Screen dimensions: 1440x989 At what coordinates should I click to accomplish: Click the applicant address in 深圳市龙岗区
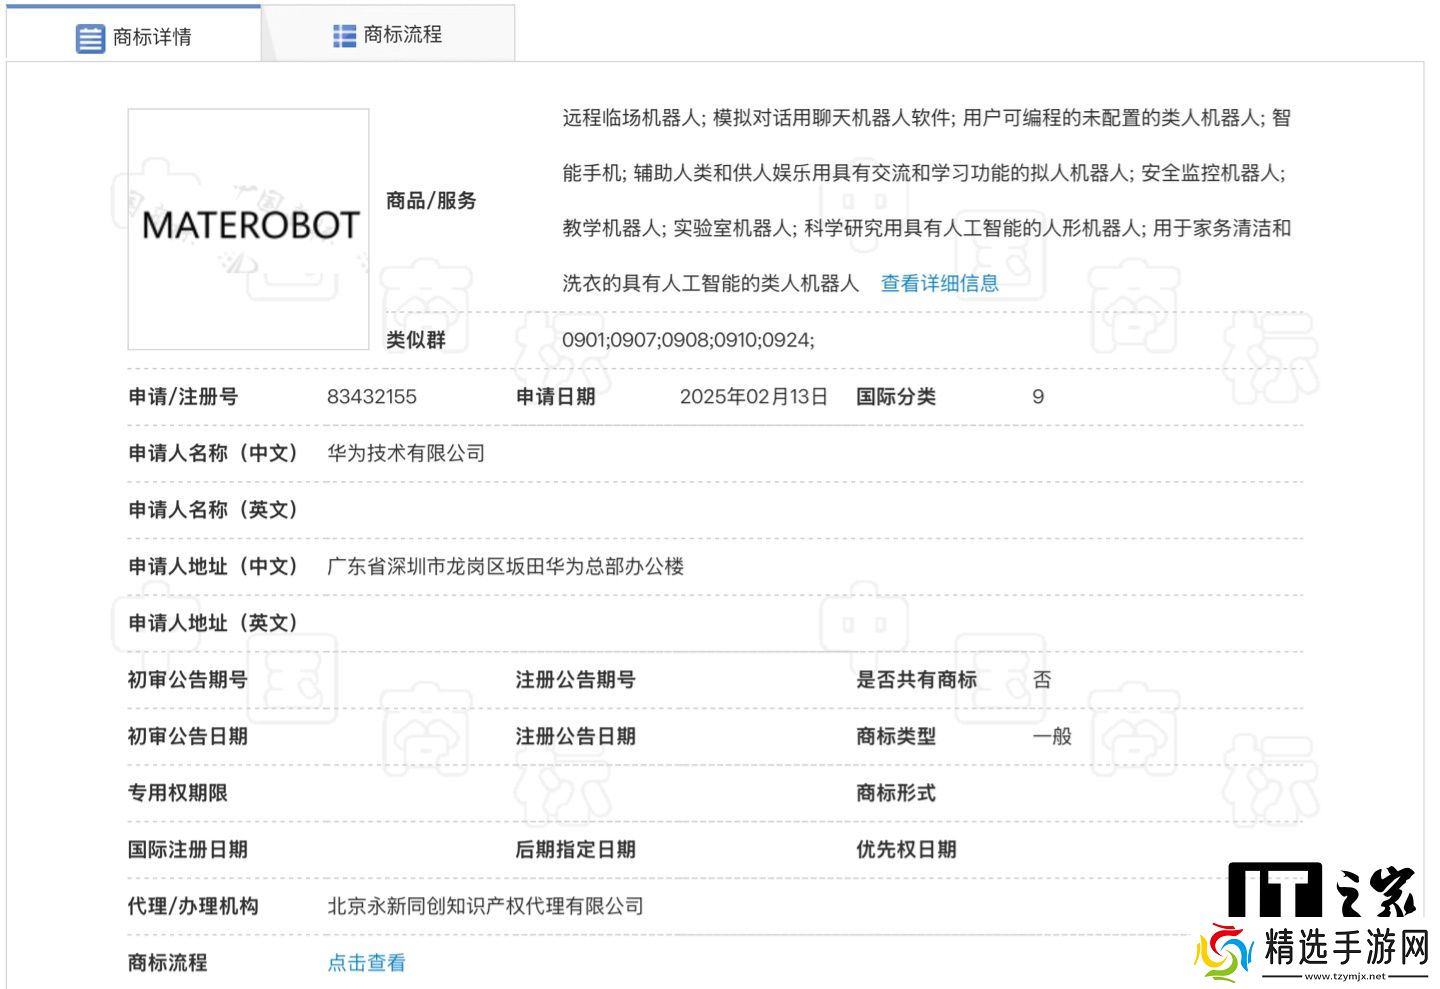click(x=505, y=566)
